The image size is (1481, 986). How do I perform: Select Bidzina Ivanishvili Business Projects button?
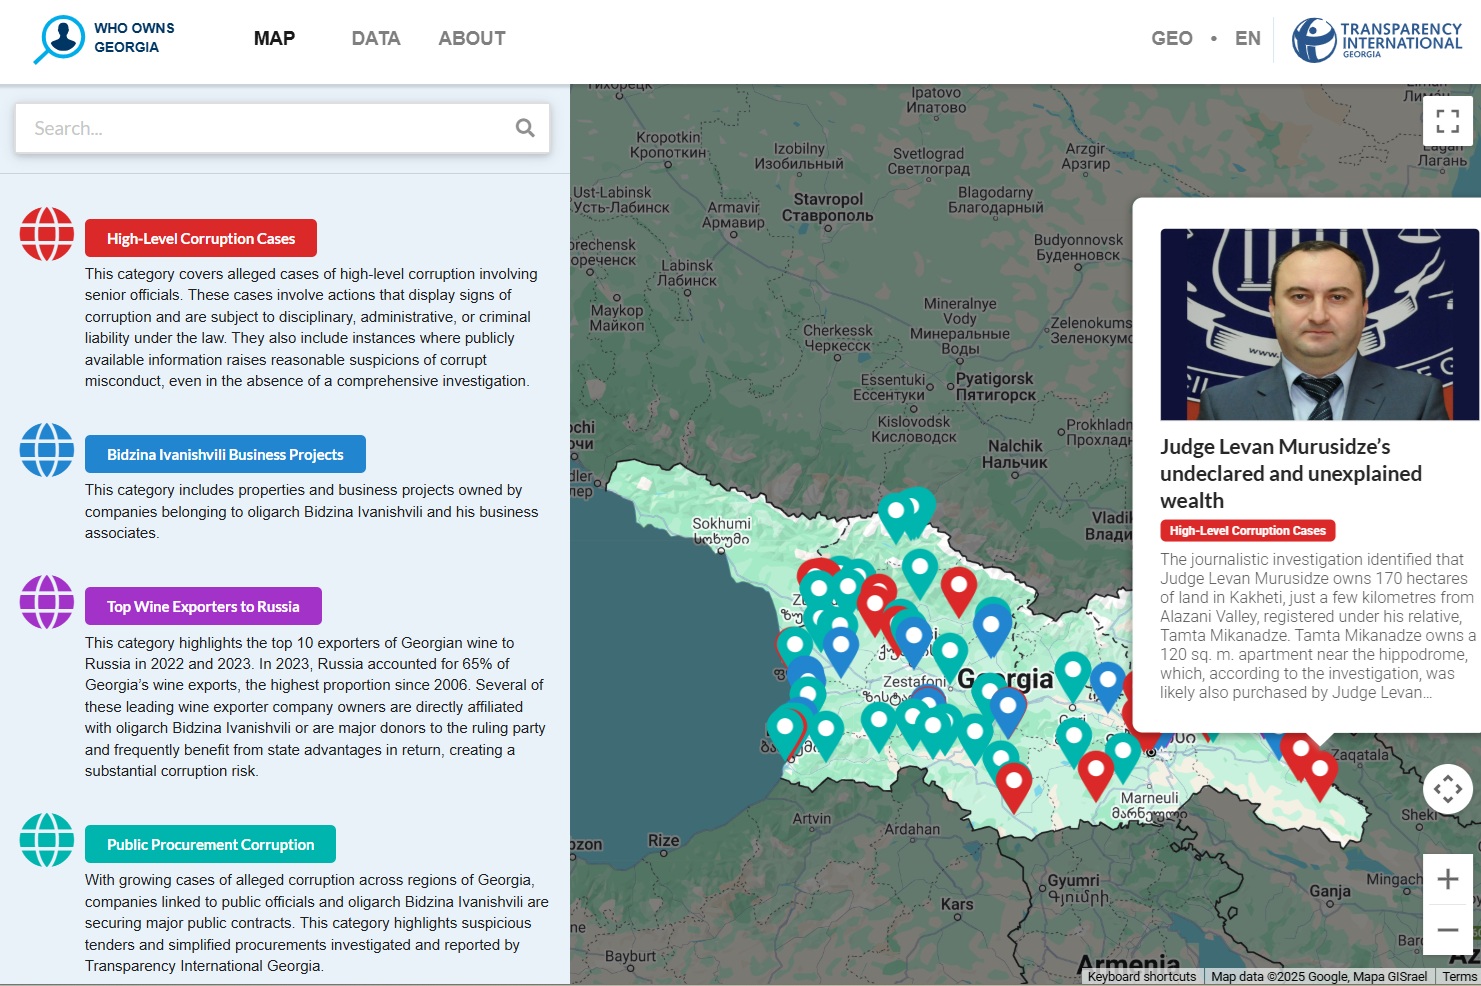(225, 454)
